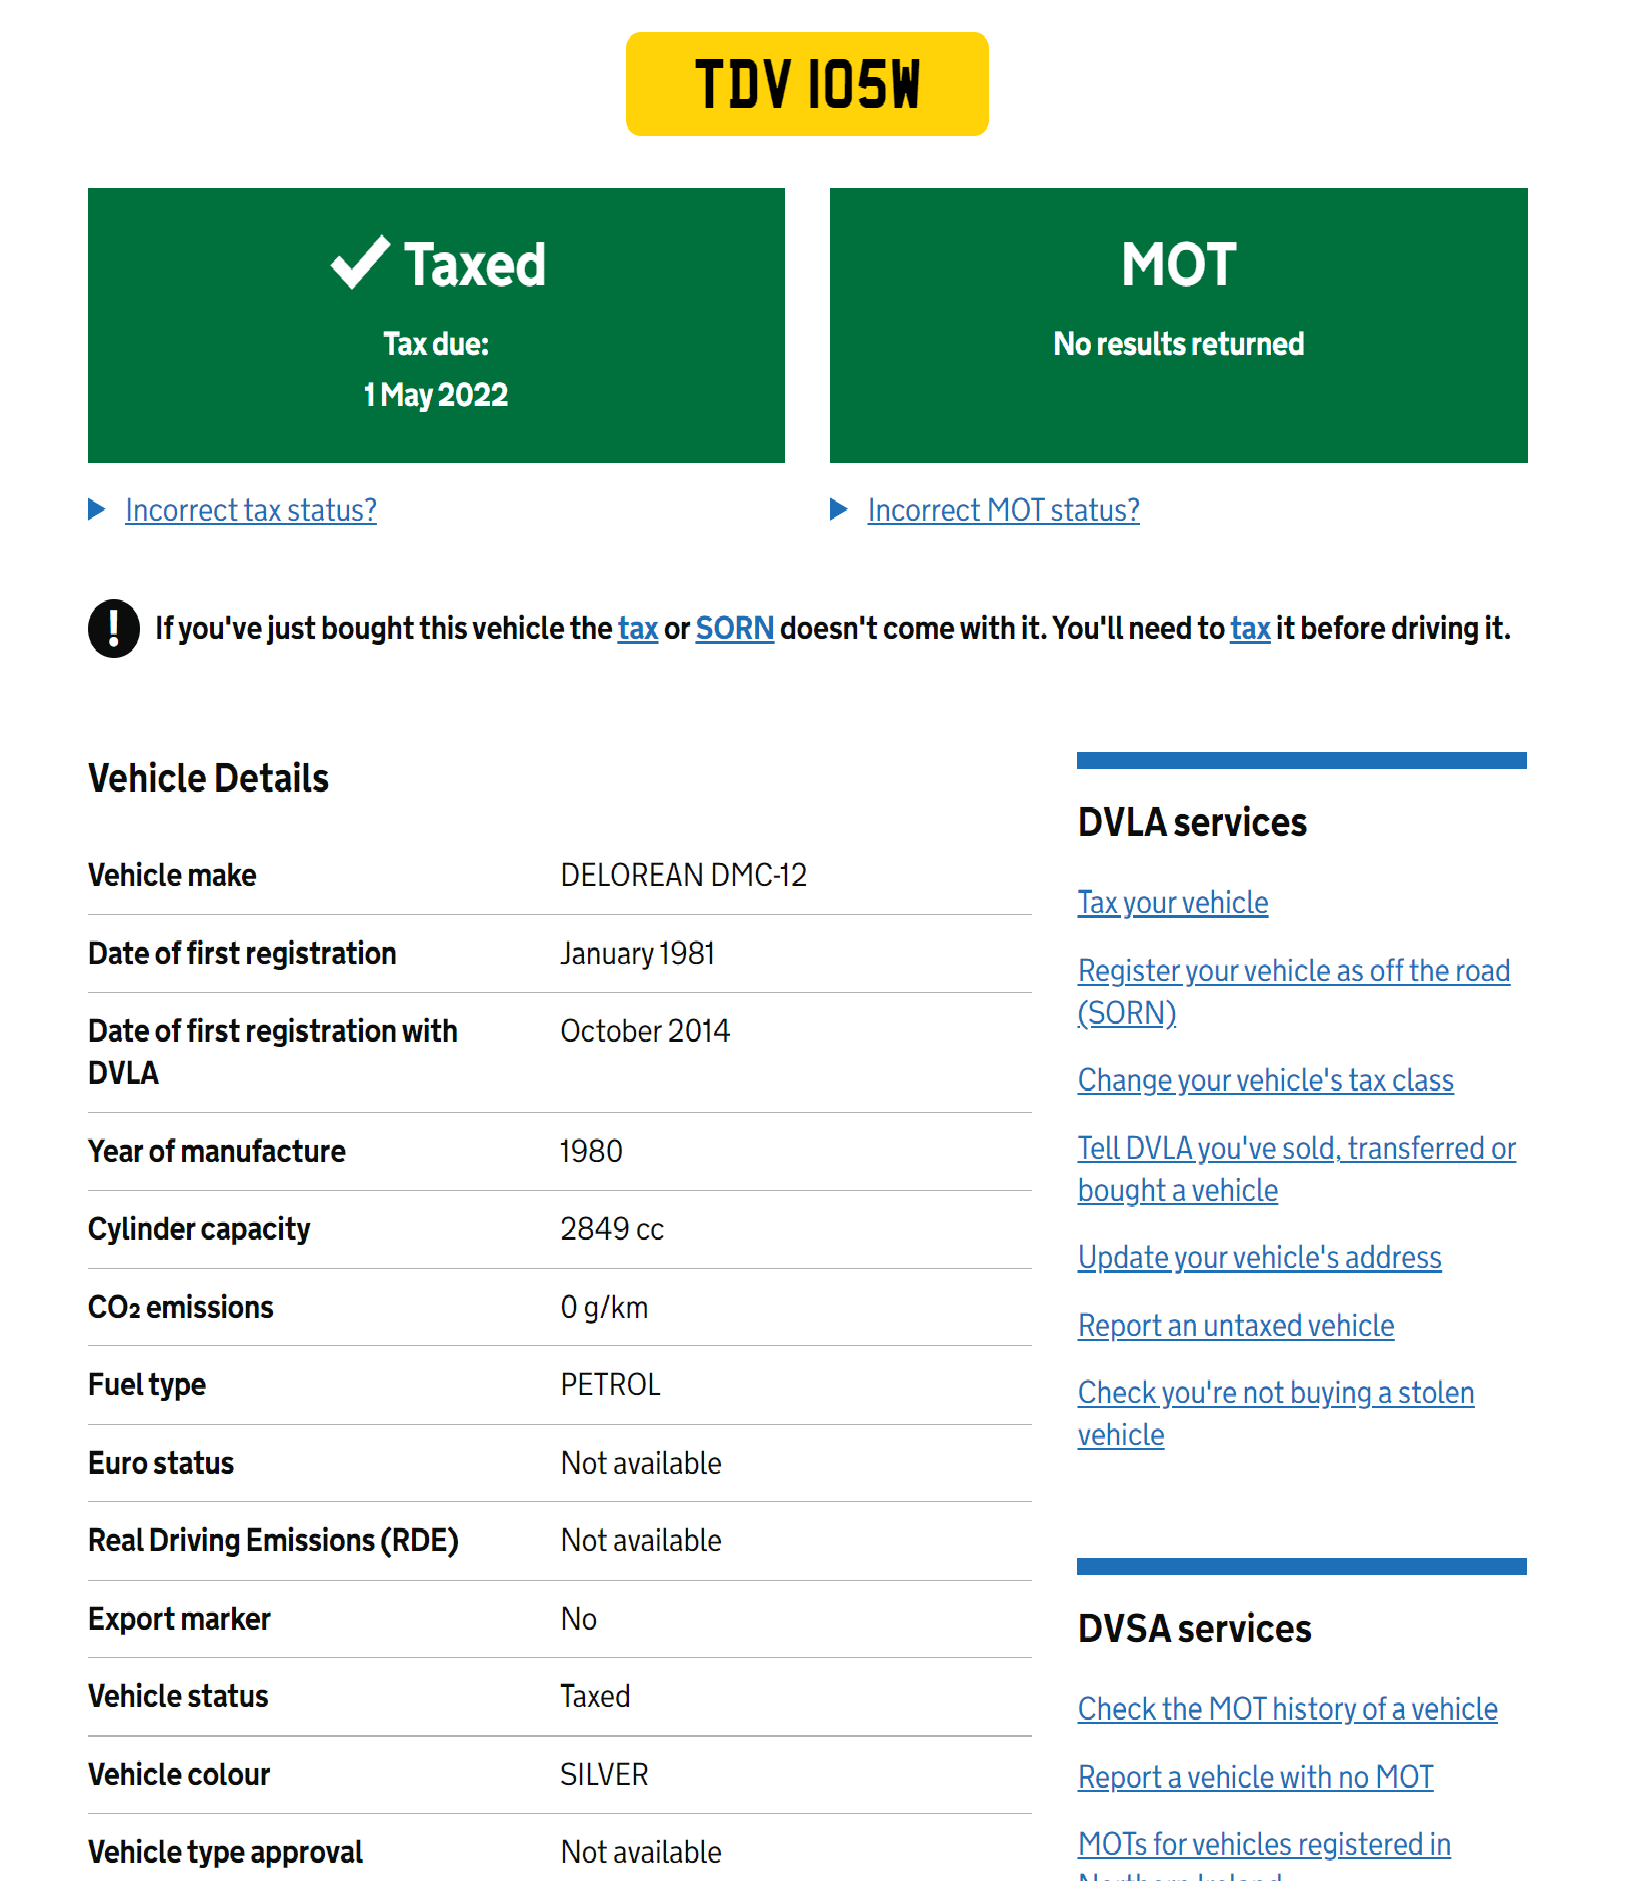
Task: Open 'Check the MOT history of a vehicle'
Action: click(1287, 1709)
